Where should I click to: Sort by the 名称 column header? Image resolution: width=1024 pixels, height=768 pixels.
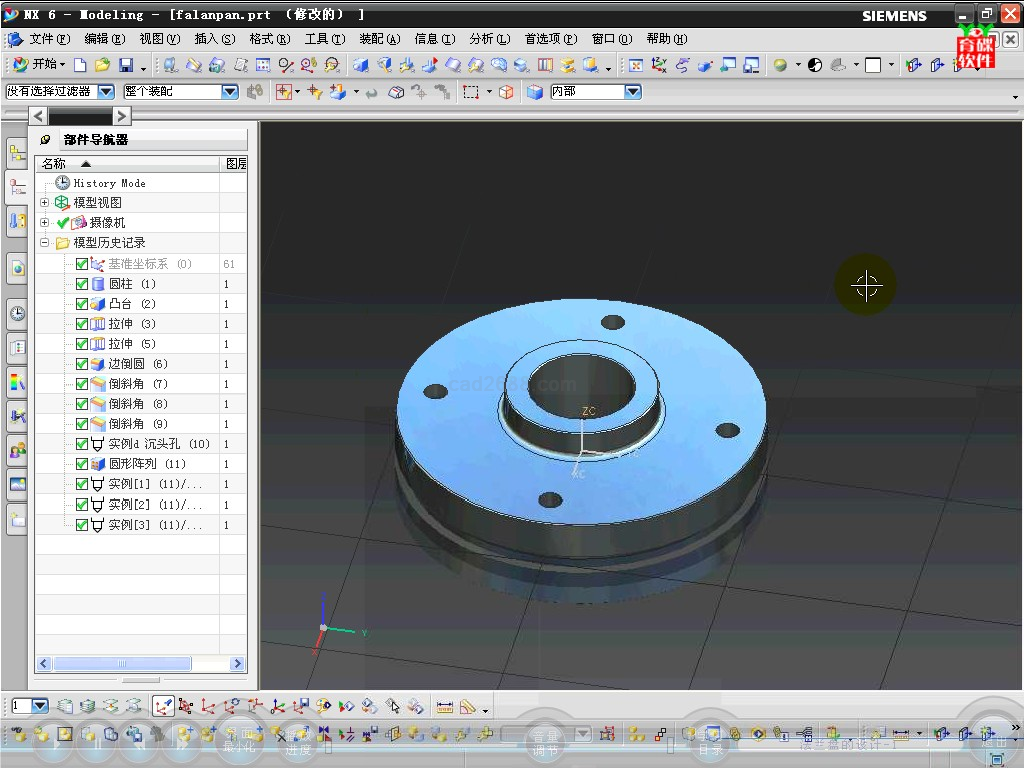point(54,164)
